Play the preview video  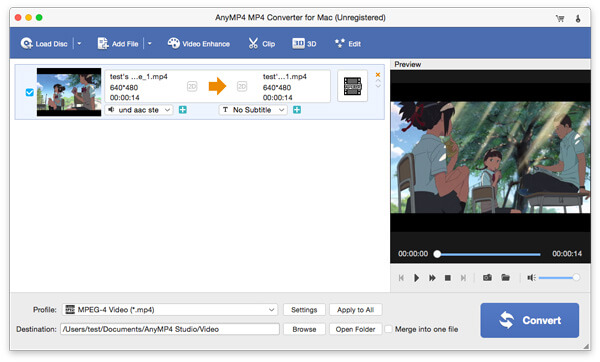[416, 278]
